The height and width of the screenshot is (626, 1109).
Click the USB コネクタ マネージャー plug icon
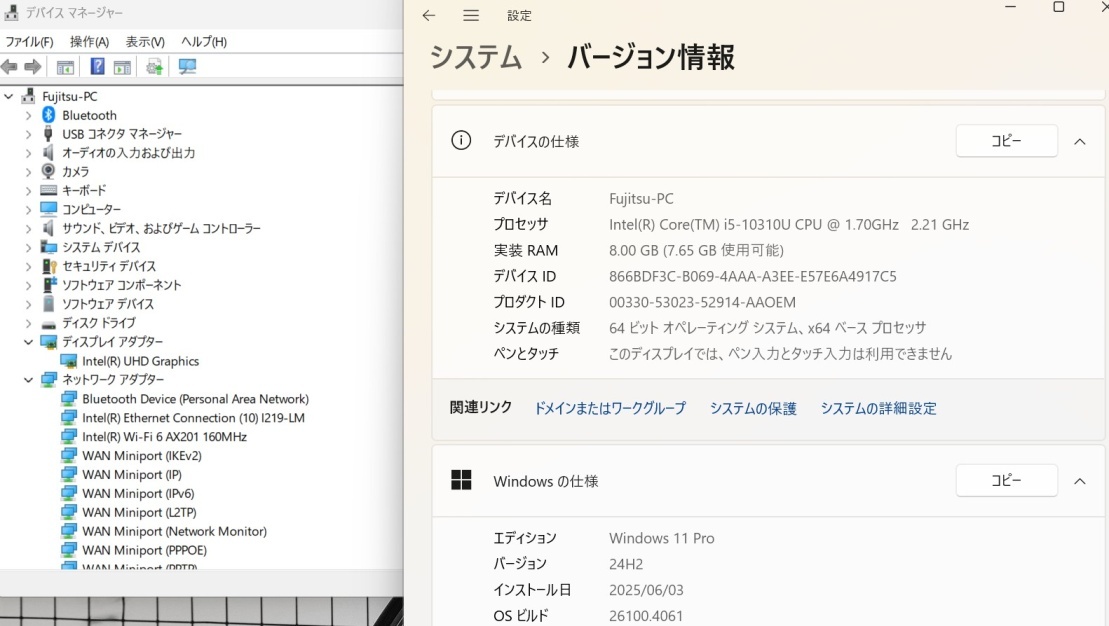coord(48,134)
